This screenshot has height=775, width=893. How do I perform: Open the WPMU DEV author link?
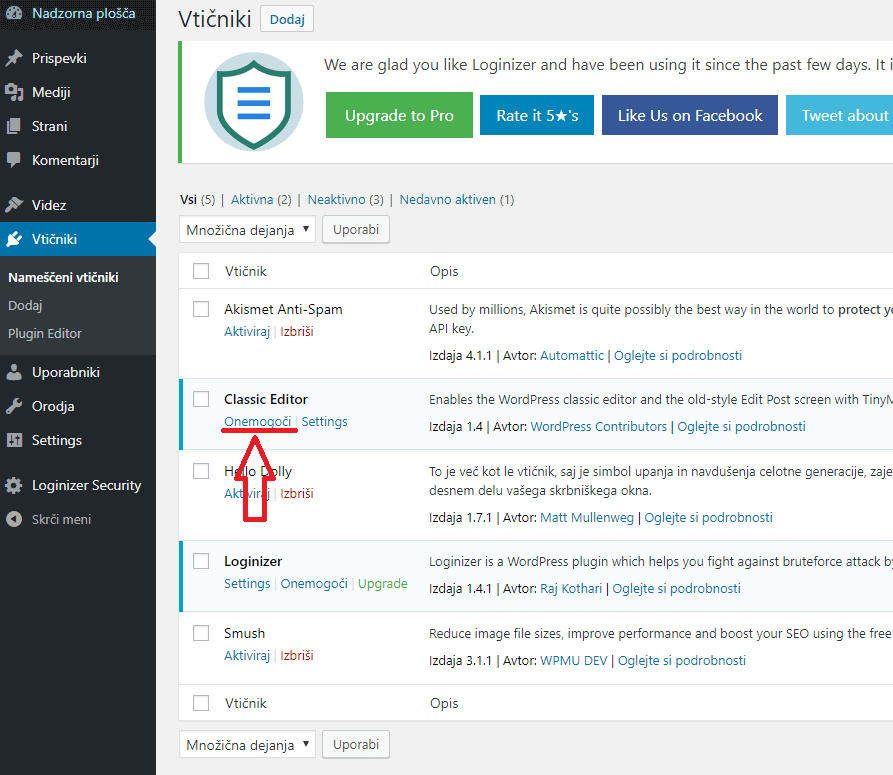tap(574, 661)
